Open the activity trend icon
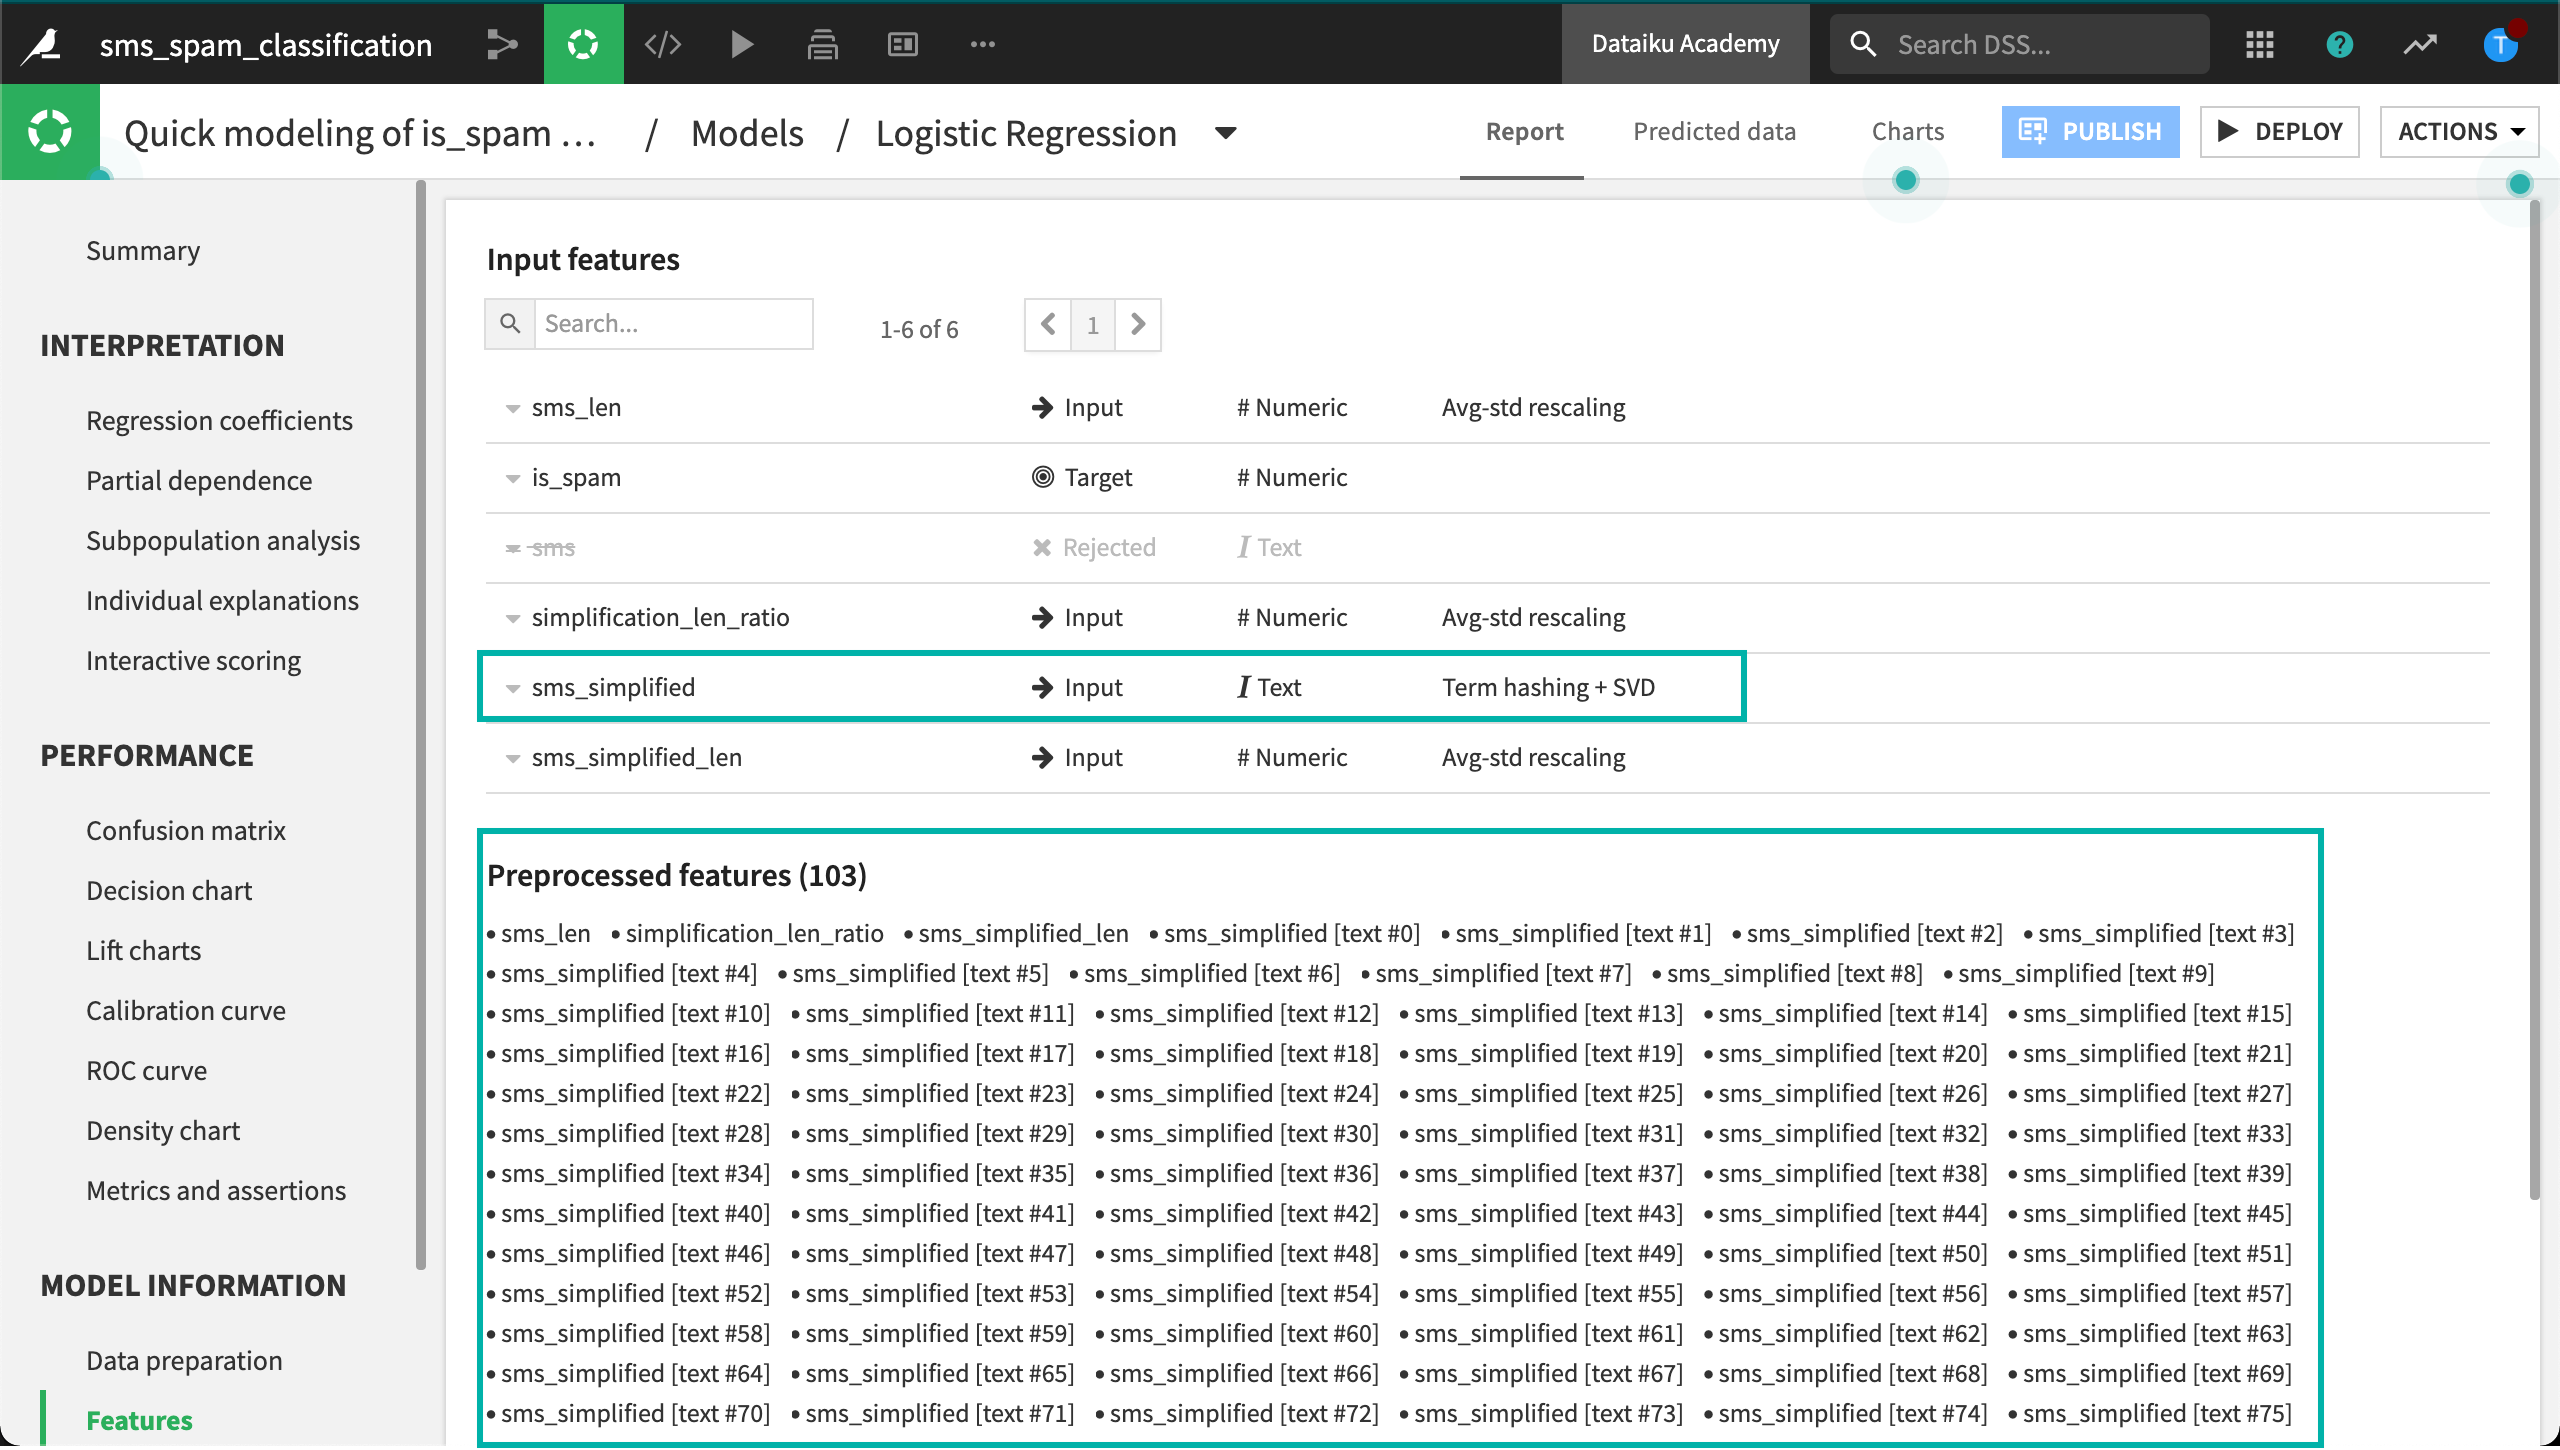The height and width of the screenshot is (1450, 2560). [2420, 44]
